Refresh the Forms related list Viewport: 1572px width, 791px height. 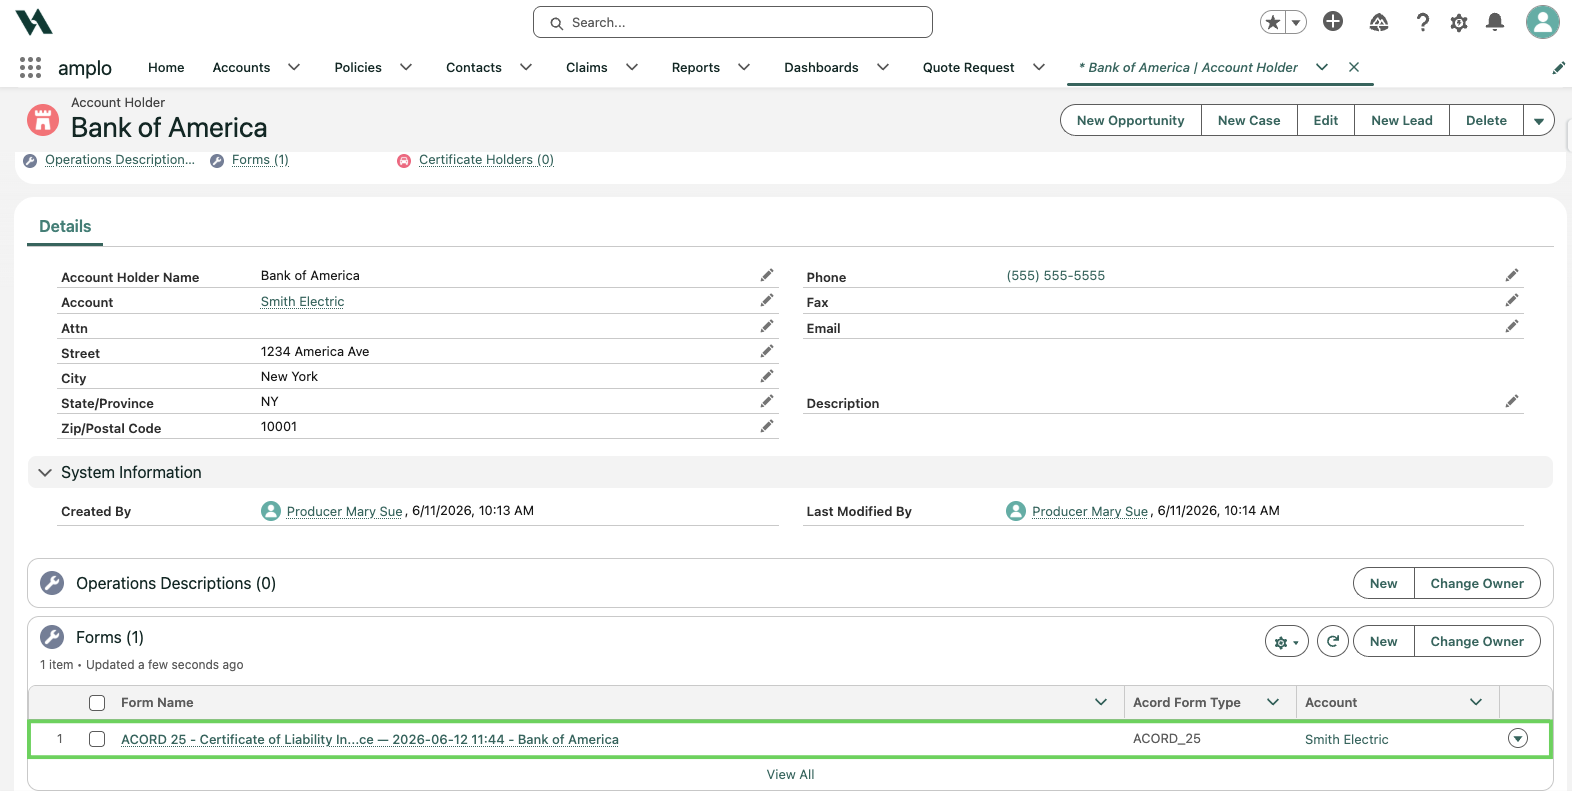(1333, 641)
